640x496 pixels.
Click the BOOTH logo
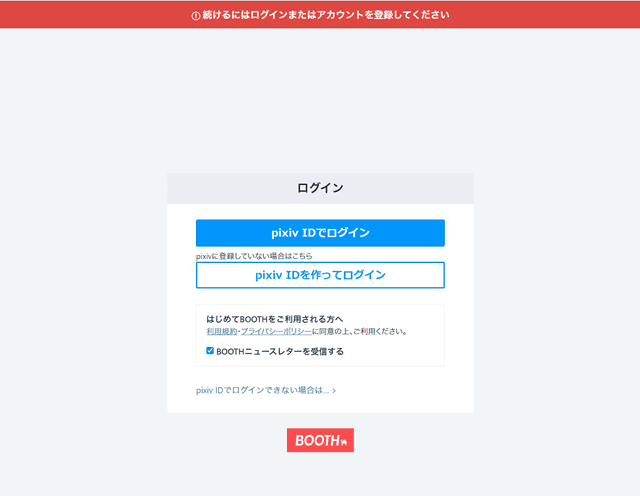[320, 440]
